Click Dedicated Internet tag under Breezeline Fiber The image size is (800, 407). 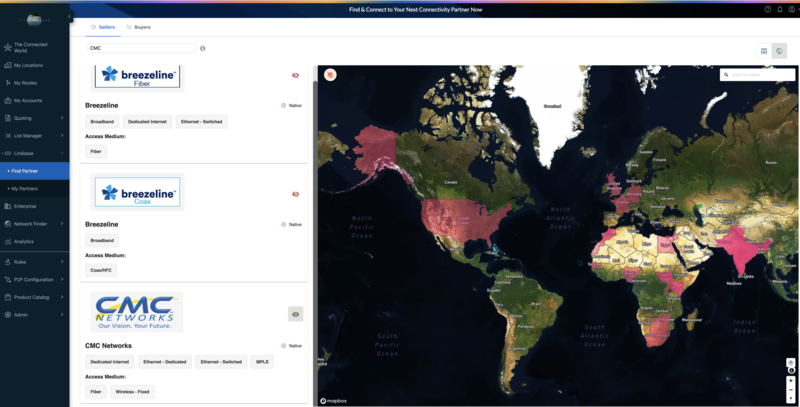(147, 122)
